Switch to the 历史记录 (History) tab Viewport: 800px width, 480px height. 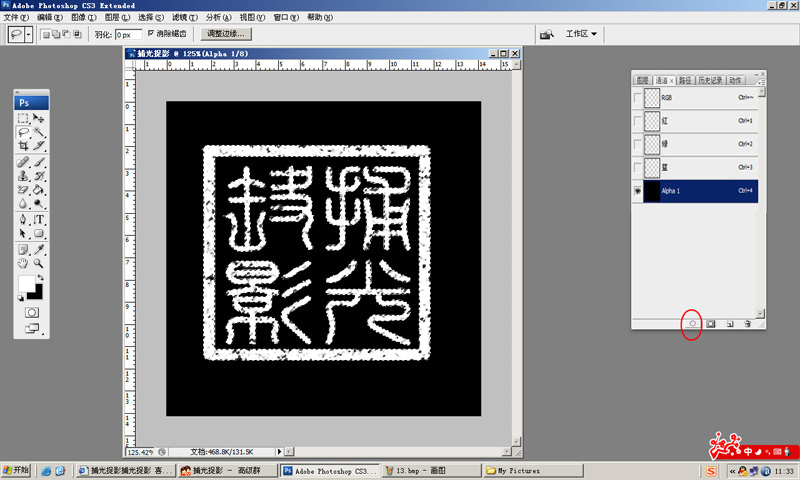[708, 79]
